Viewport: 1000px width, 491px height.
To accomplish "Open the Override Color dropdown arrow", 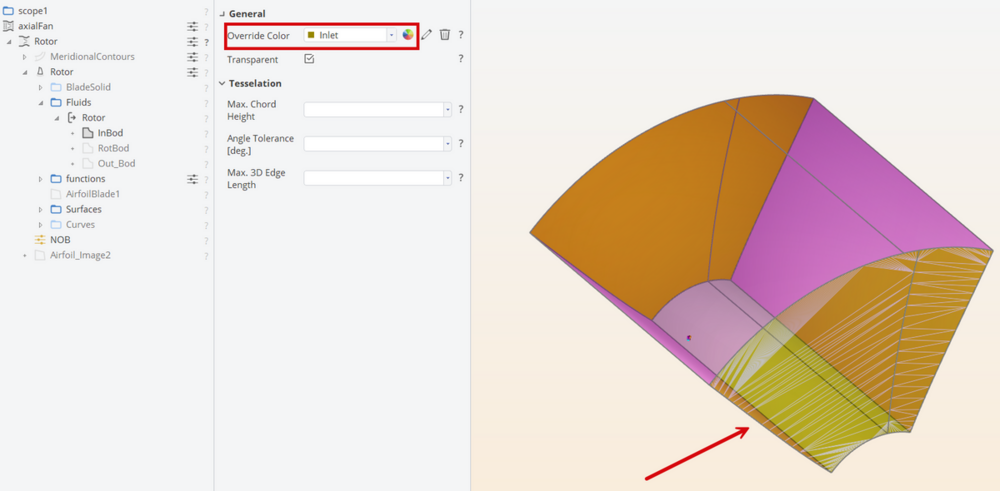I will pos(391,35).
